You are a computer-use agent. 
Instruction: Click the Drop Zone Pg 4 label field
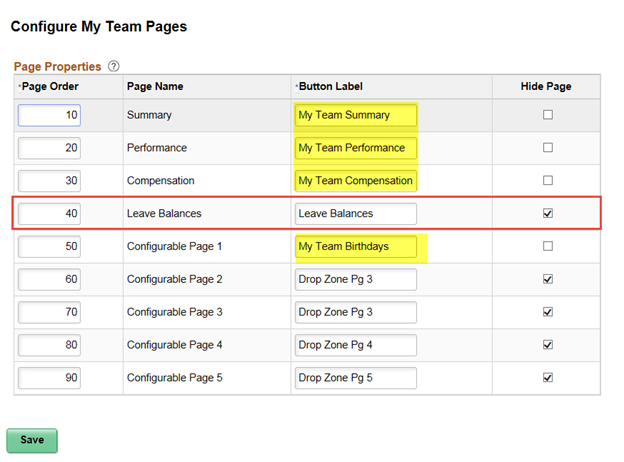(x=355, y=345)
